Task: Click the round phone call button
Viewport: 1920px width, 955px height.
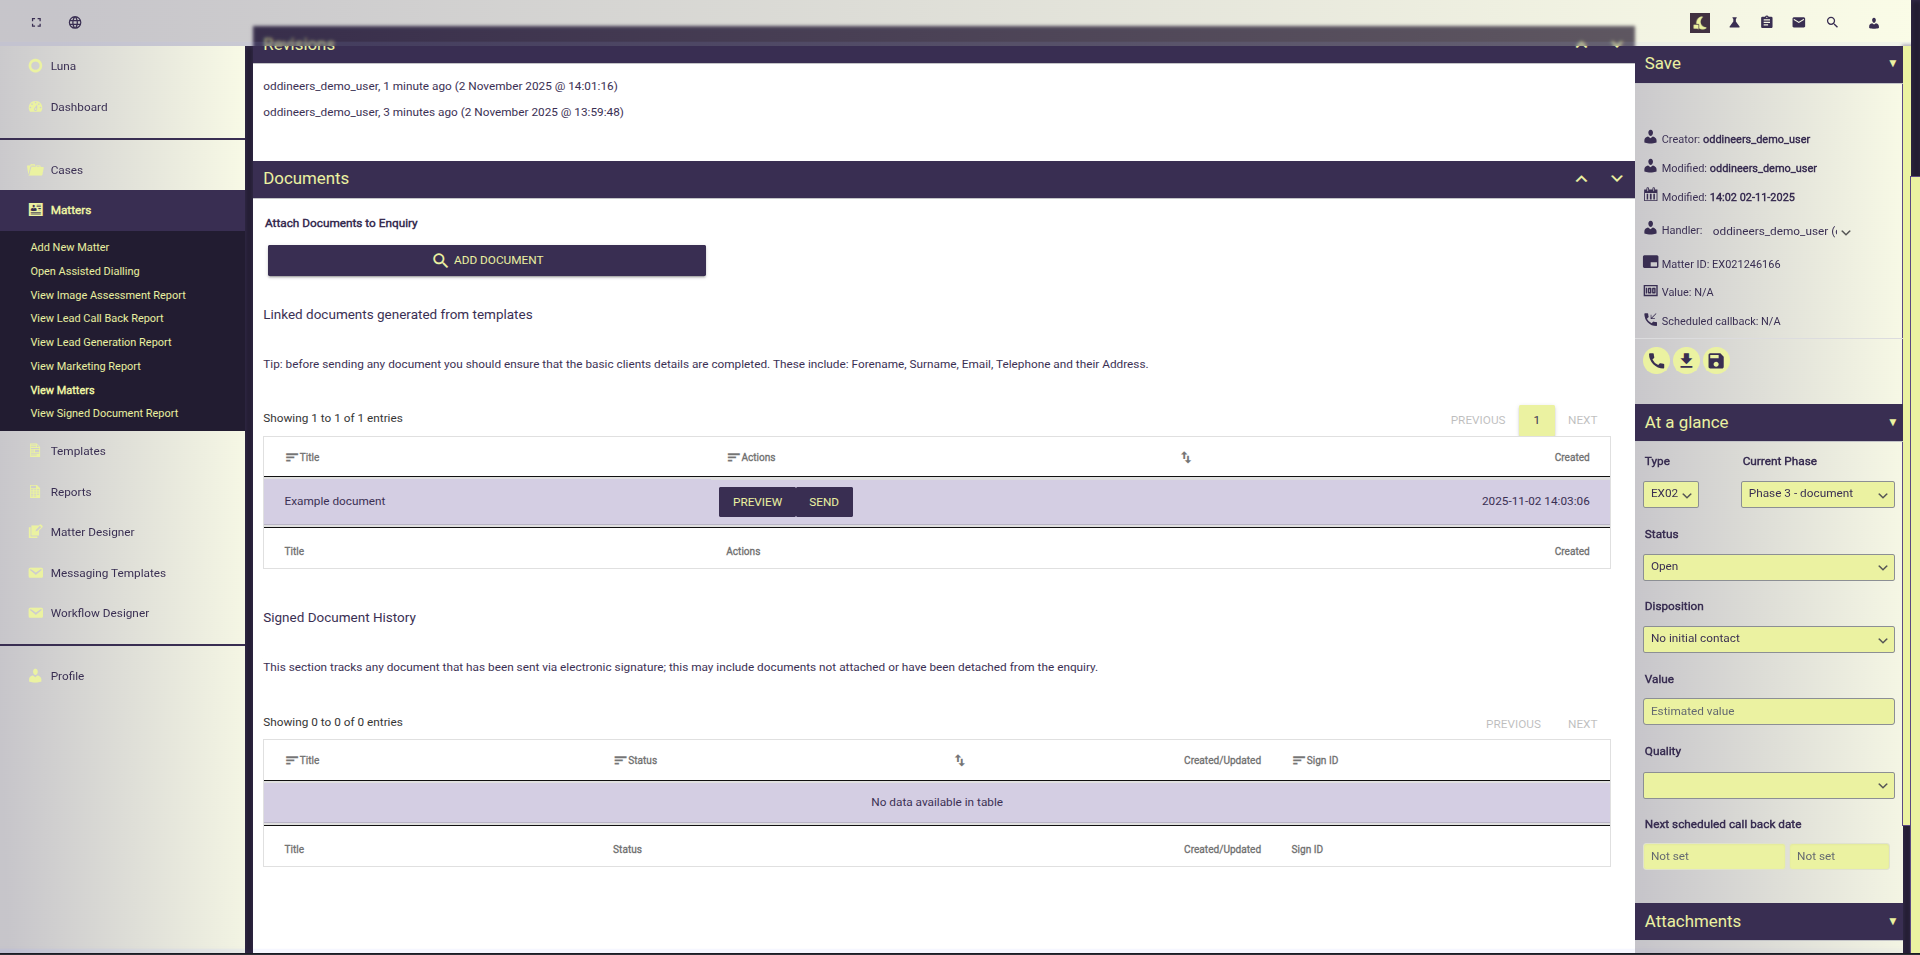Action: [x=1656, y=361]
